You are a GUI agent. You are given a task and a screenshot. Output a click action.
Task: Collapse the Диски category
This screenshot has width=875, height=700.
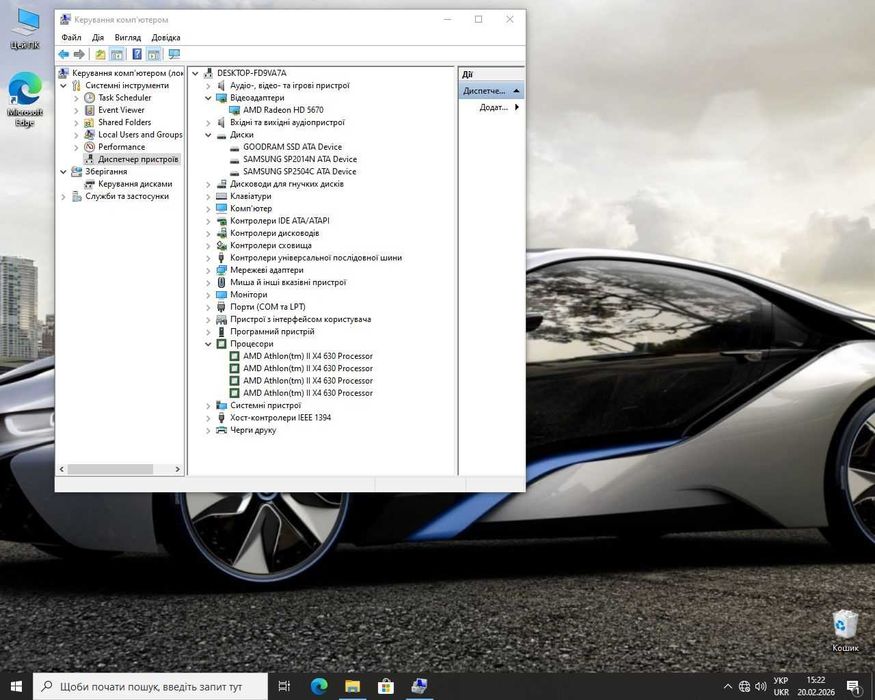click(208, 135)
